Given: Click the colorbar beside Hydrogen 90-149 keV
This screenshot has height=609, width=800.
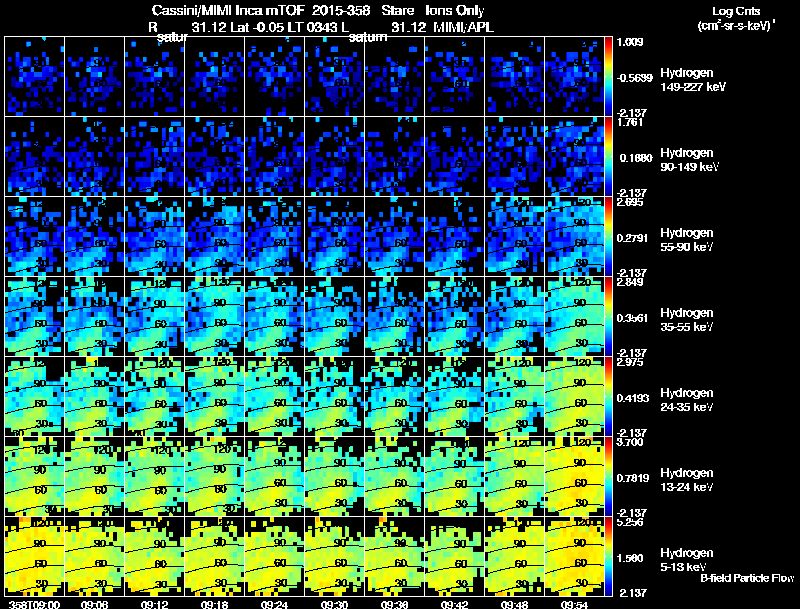Looking at the screenshot, I should [609, 157].
